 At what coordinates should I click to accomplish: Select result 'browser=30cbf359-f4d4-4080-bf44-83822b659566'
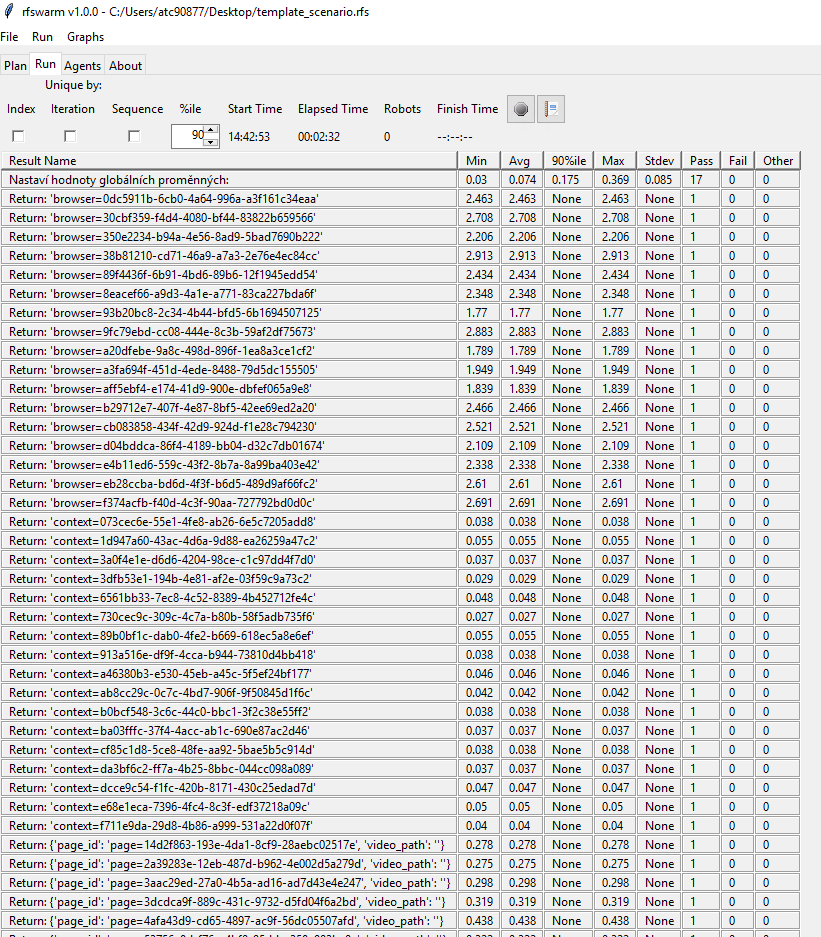[x=229, y=218]
